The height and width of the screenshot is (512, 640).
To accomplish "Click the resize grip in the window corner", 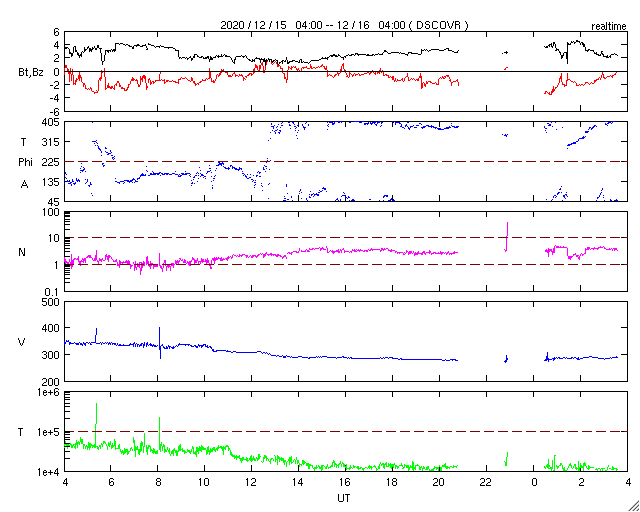I will 633,505.
